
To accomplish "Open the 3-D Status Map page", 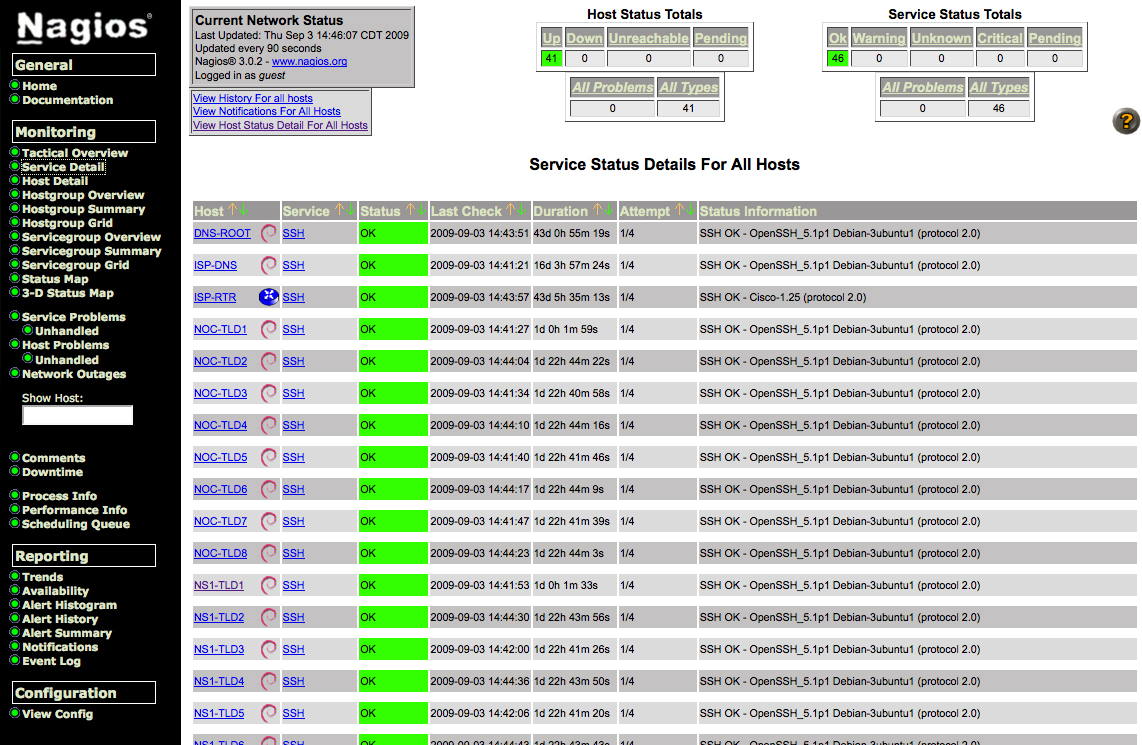I will click(x=67, y=293).
